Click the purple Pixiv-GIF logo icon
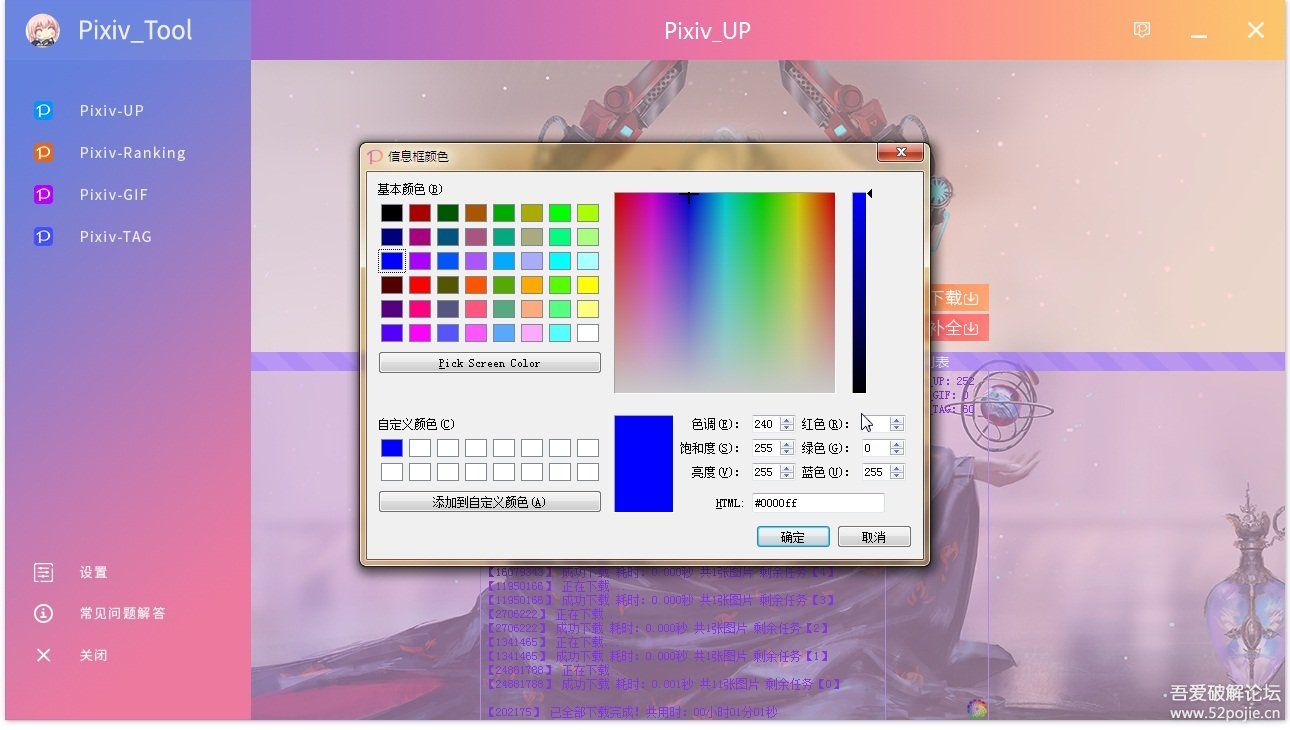Image resolution: width=1290 pixels, height=730 pixels. (x=43, y=195)
